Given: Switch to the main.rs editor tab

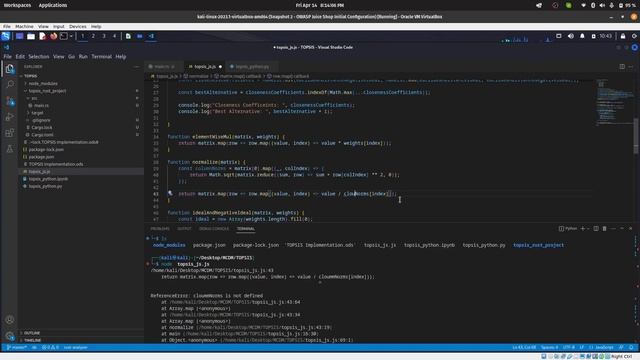Looking at the screenshot, I should [164, 67].
